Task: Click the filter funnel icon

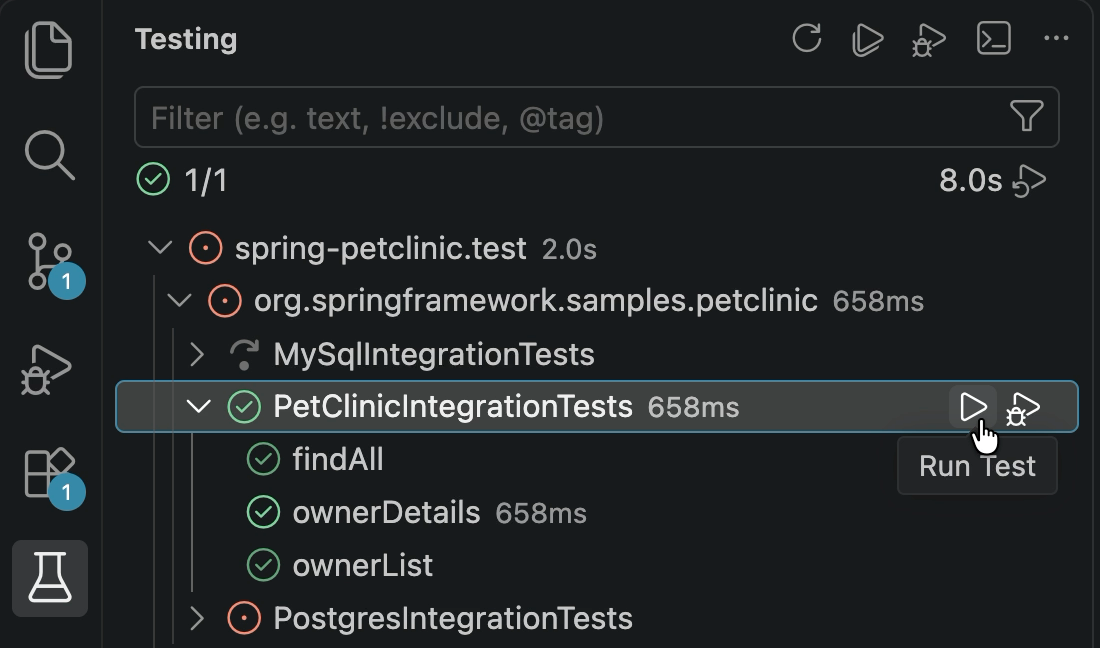Action: (x=1026, y=116)
